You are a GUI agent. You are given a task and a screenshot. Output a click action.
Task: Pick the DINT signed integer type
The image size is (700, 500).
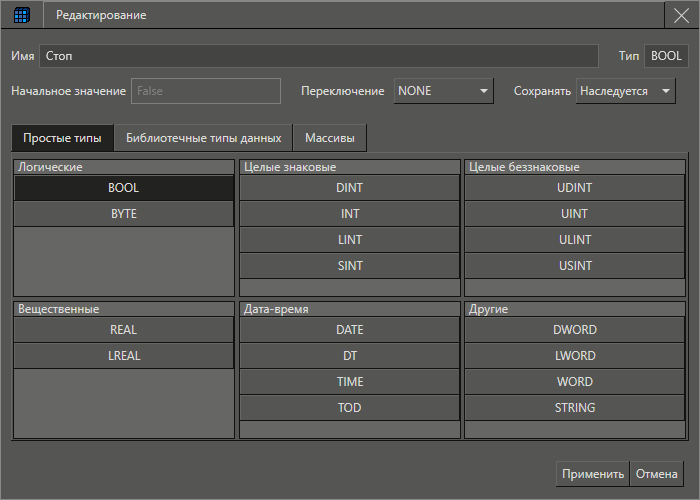click(349, 188)
